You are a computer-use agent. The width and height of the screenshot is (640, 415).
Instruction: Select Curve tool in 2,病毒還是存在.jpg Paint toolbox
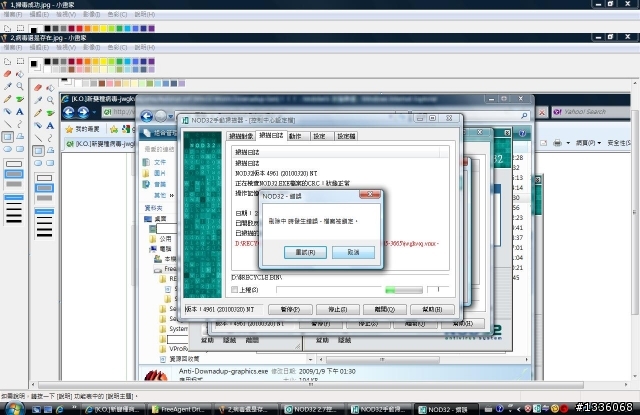point(20,124)
